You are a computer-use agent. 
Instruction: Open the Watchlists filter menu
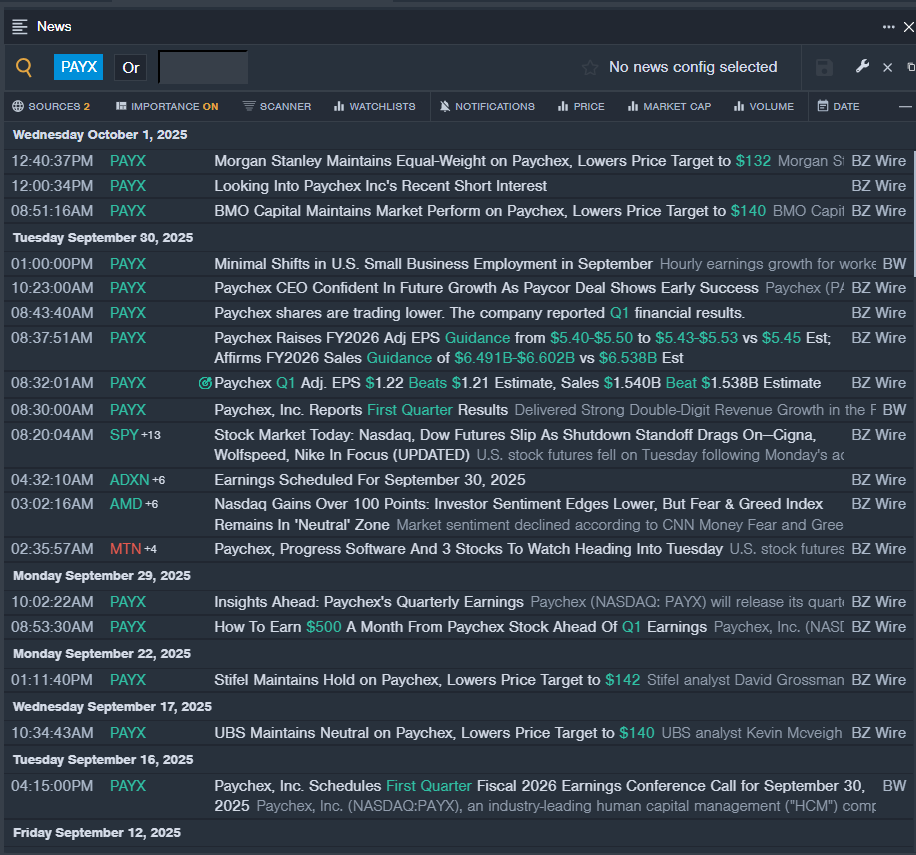coord(374,106)
